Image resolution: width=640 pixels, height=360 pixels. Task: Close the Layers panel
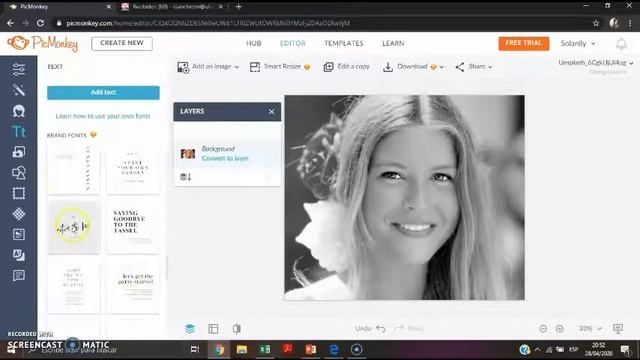click(x=271, y=111)
